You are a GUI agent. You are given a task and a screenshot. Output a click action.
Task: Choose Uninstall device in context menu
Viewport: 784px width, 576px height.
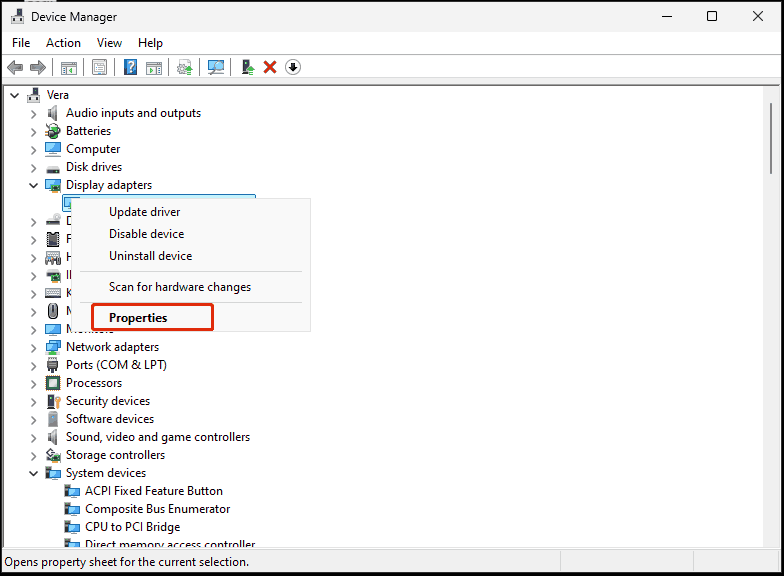click(x=150, y=256)
